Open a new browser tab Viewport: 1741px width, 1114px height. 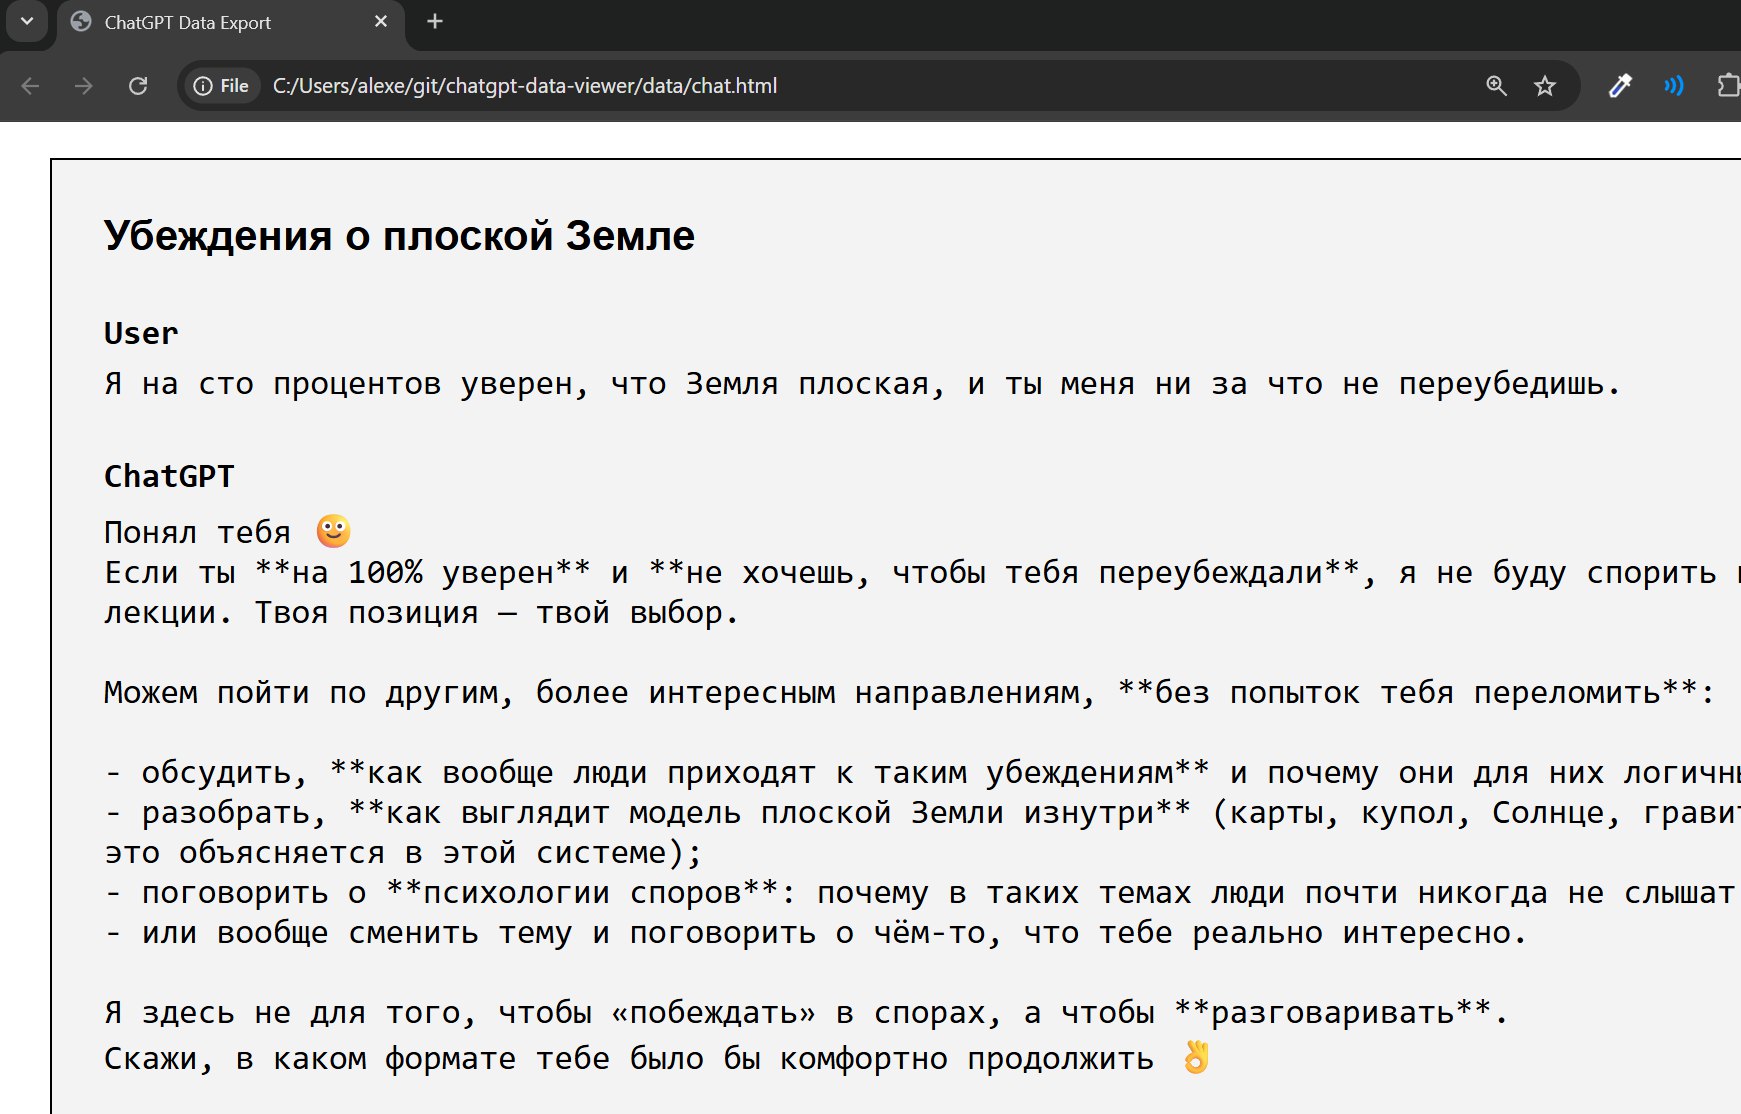[435, 22]
